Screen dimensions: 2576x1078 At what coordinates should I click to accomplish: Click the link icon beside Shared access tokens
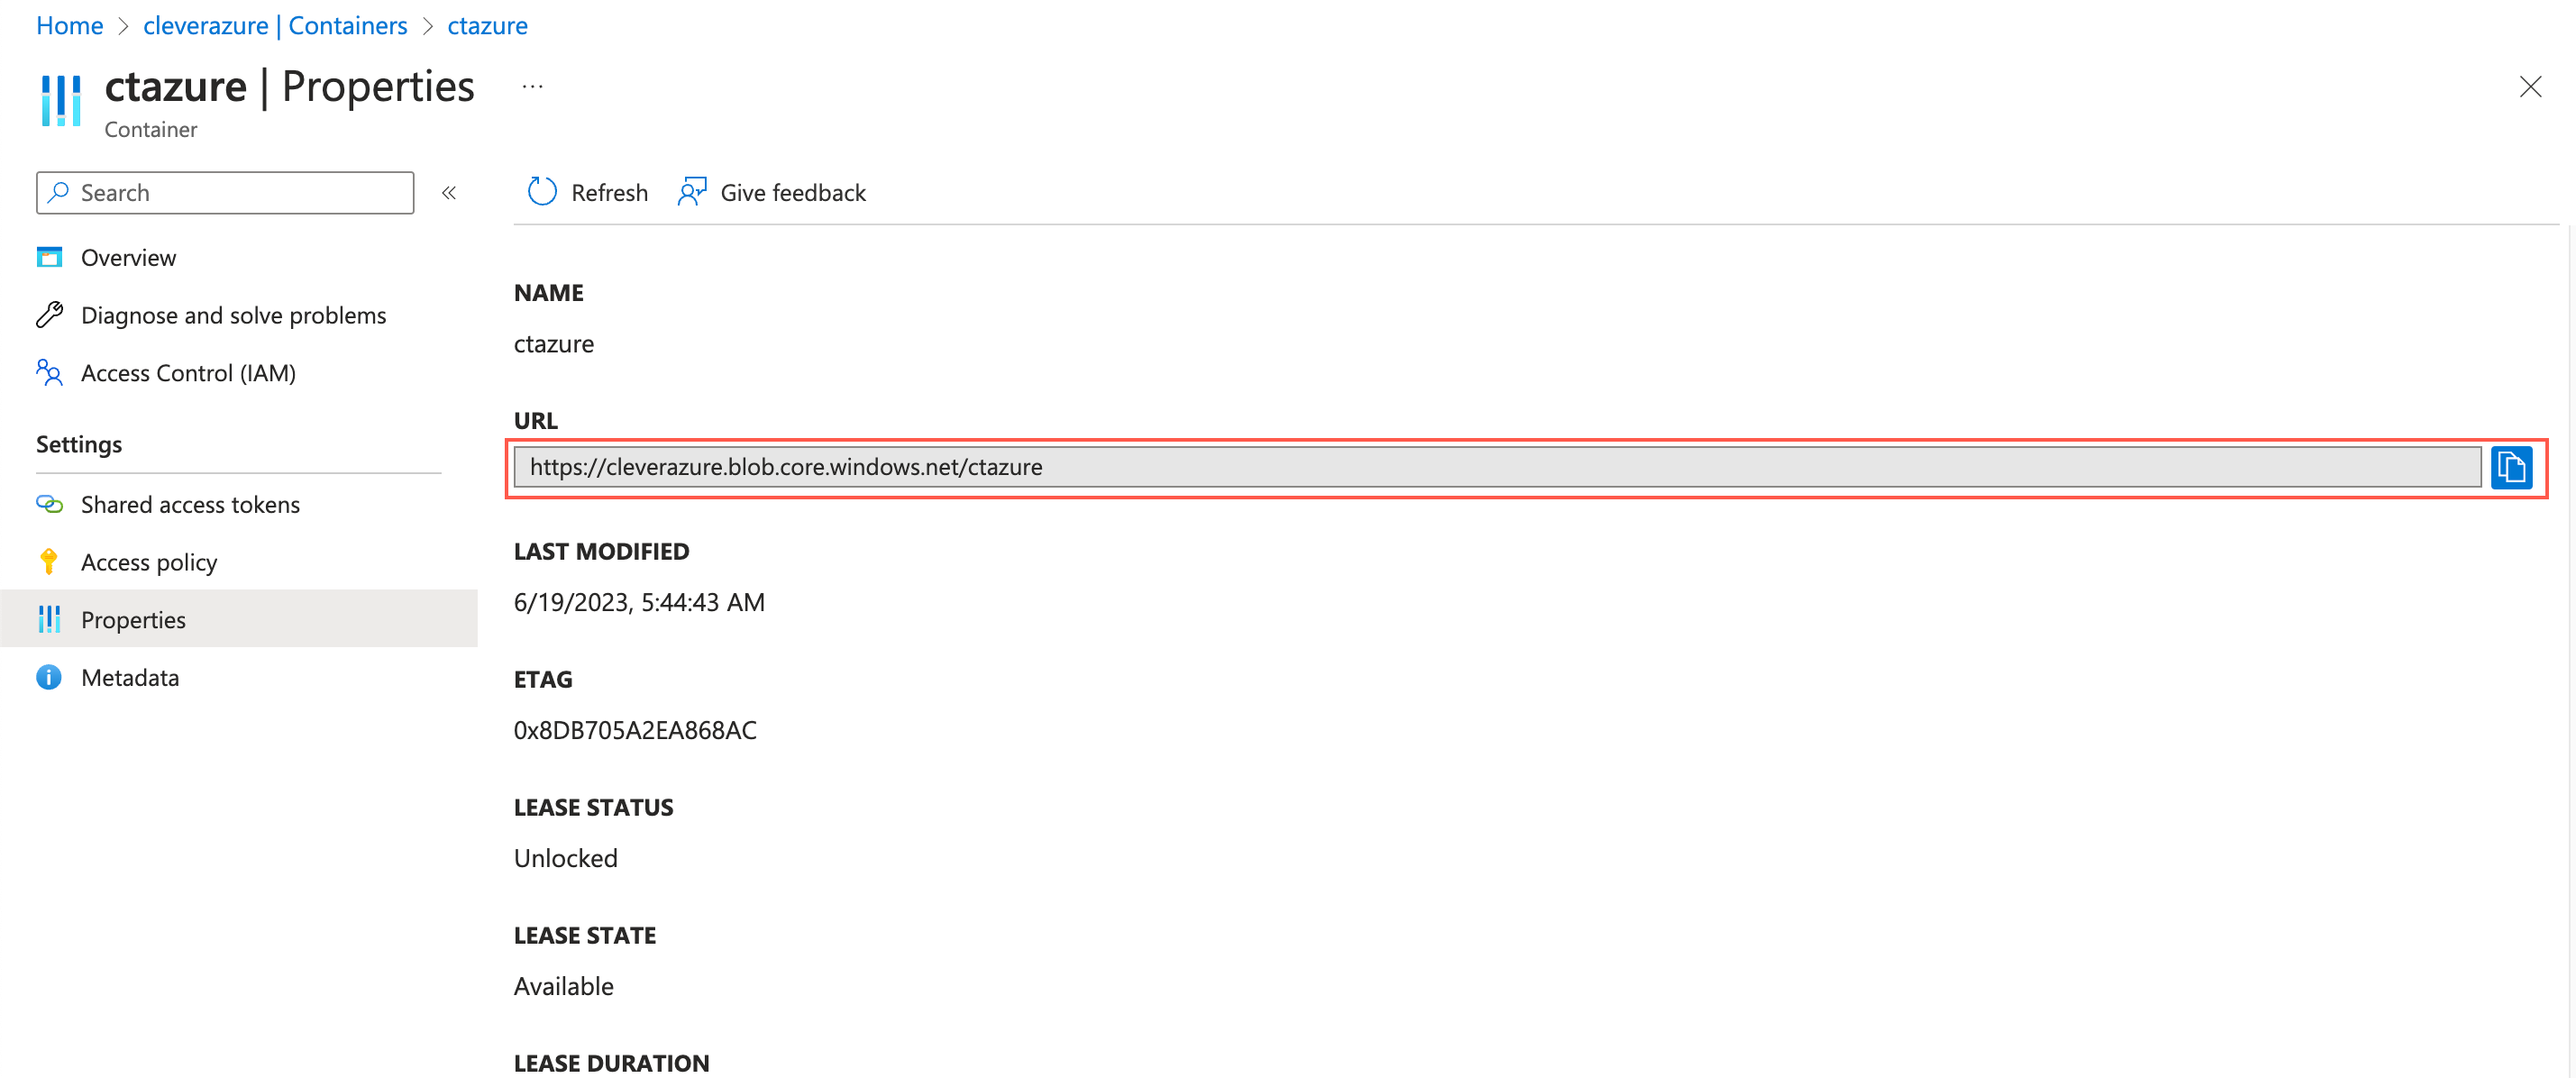click(49, 504)
